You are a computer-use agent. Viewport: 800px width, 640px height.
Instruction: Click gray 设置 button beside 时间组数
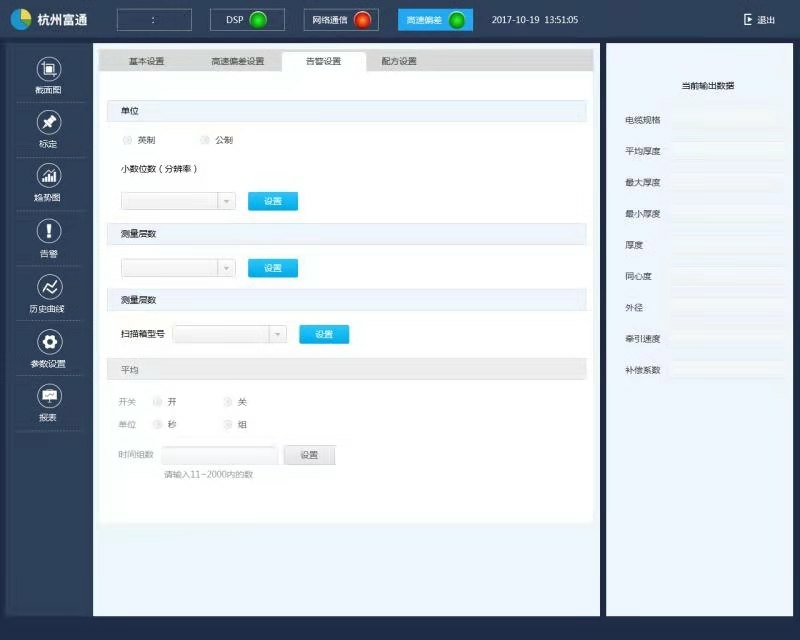coord(309,455)
